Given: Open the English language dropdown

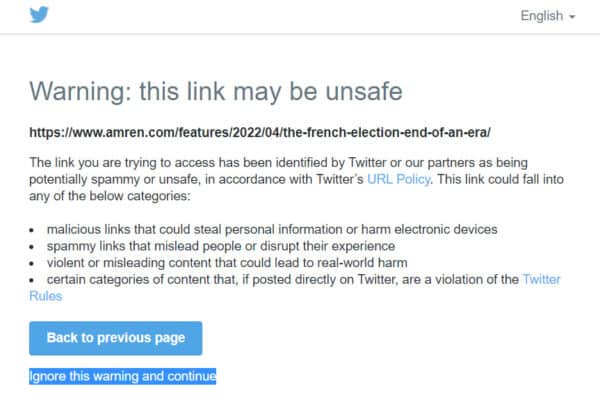Looking at the screenshot, I should click(x=548, y=16).
